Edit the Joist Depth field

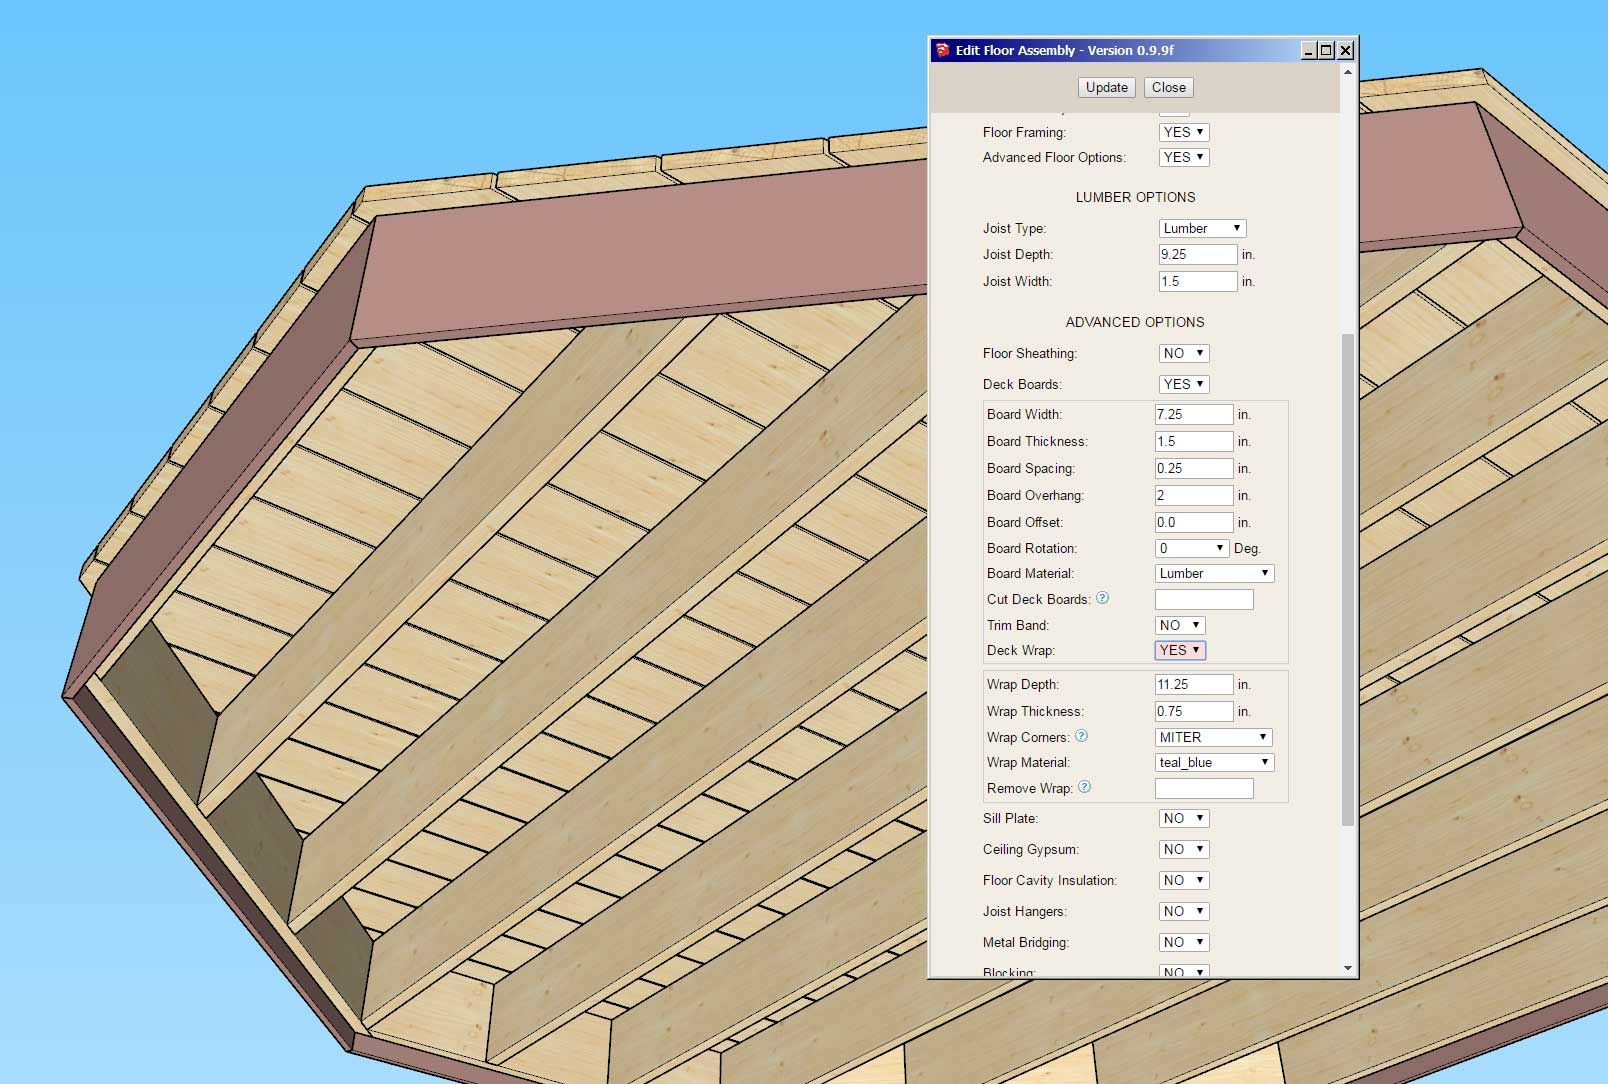click(x=1198, y=254)
